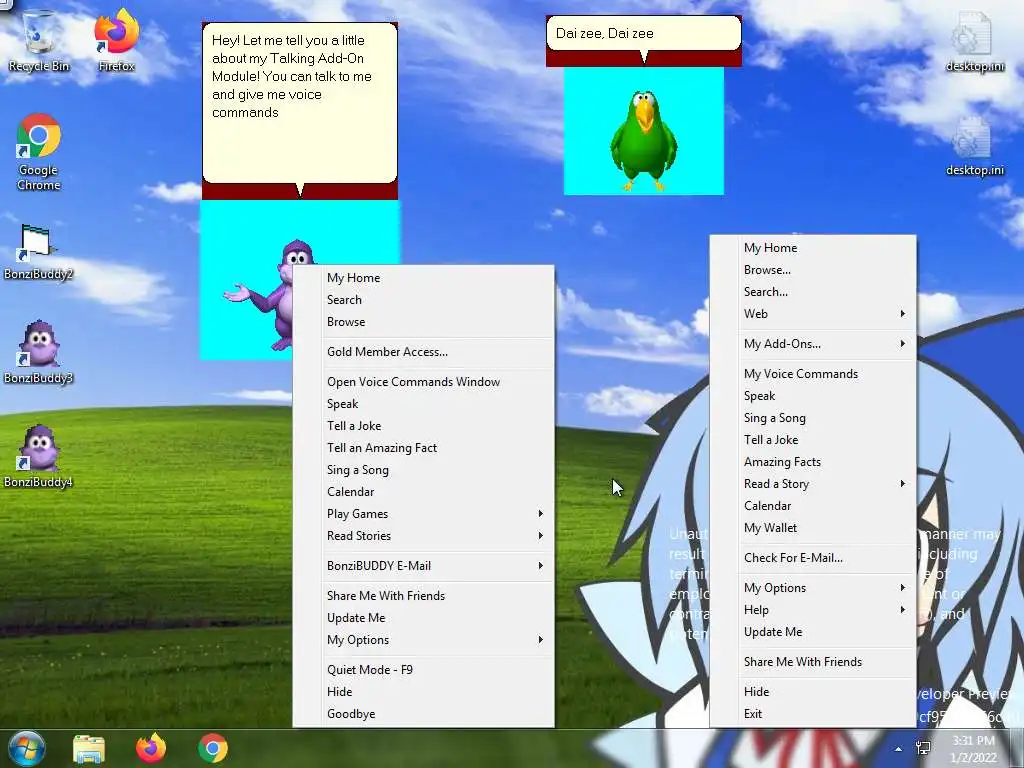Screen dimensions: 1024x768
Task: Click the 'Dai zee, Dai zee' speech bubble
Action: tap(644, 34)
